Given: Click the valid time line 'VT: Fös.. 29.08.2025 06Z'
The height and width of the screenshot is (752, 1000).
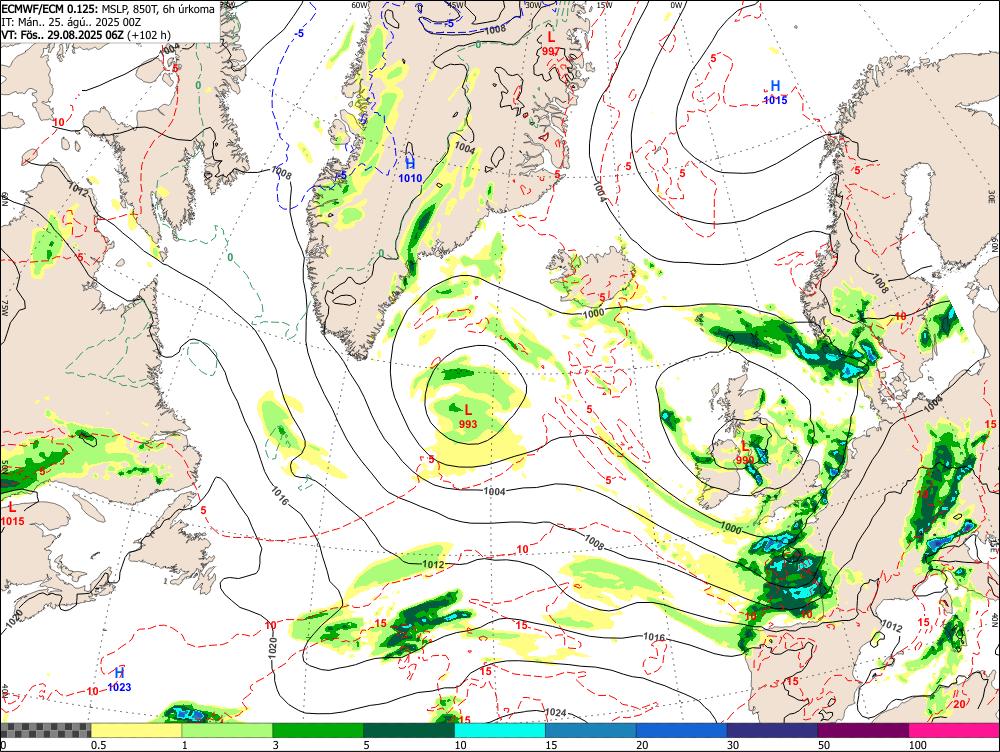Looking at the screenshot, I should 62,34.
